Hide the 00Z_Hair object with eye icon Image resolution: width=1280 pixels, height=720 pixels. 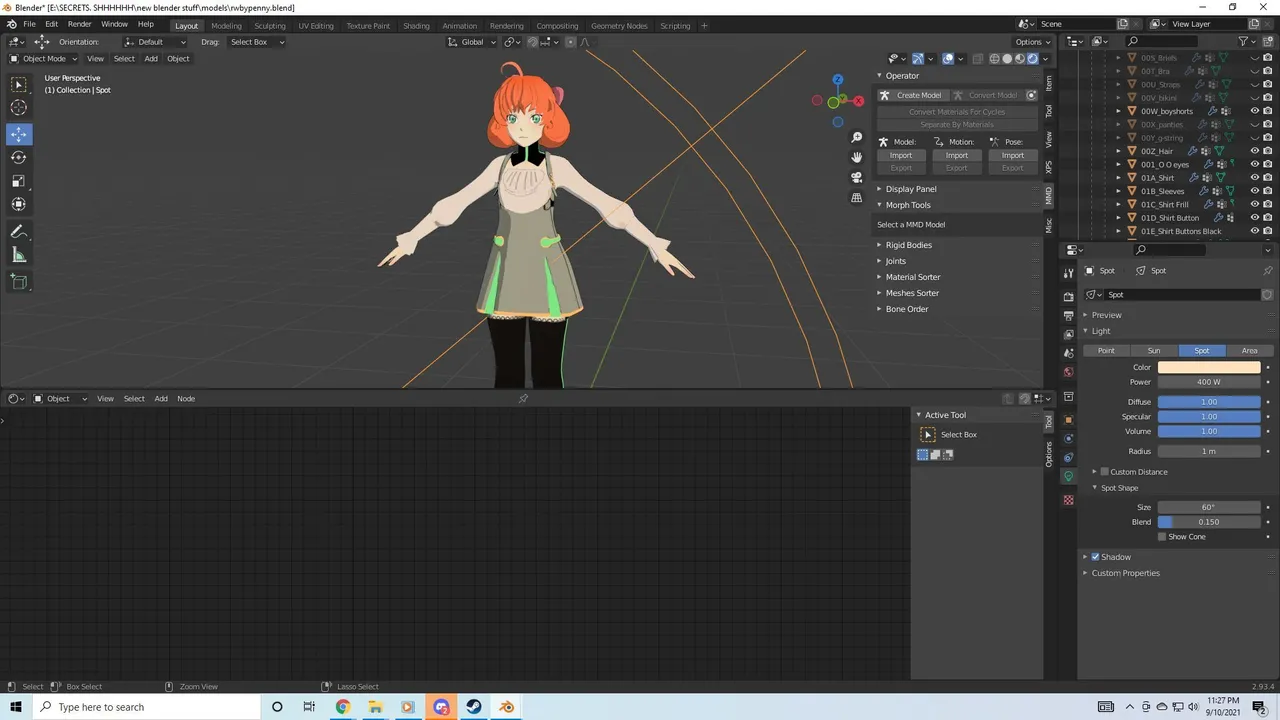[1255, 151]
